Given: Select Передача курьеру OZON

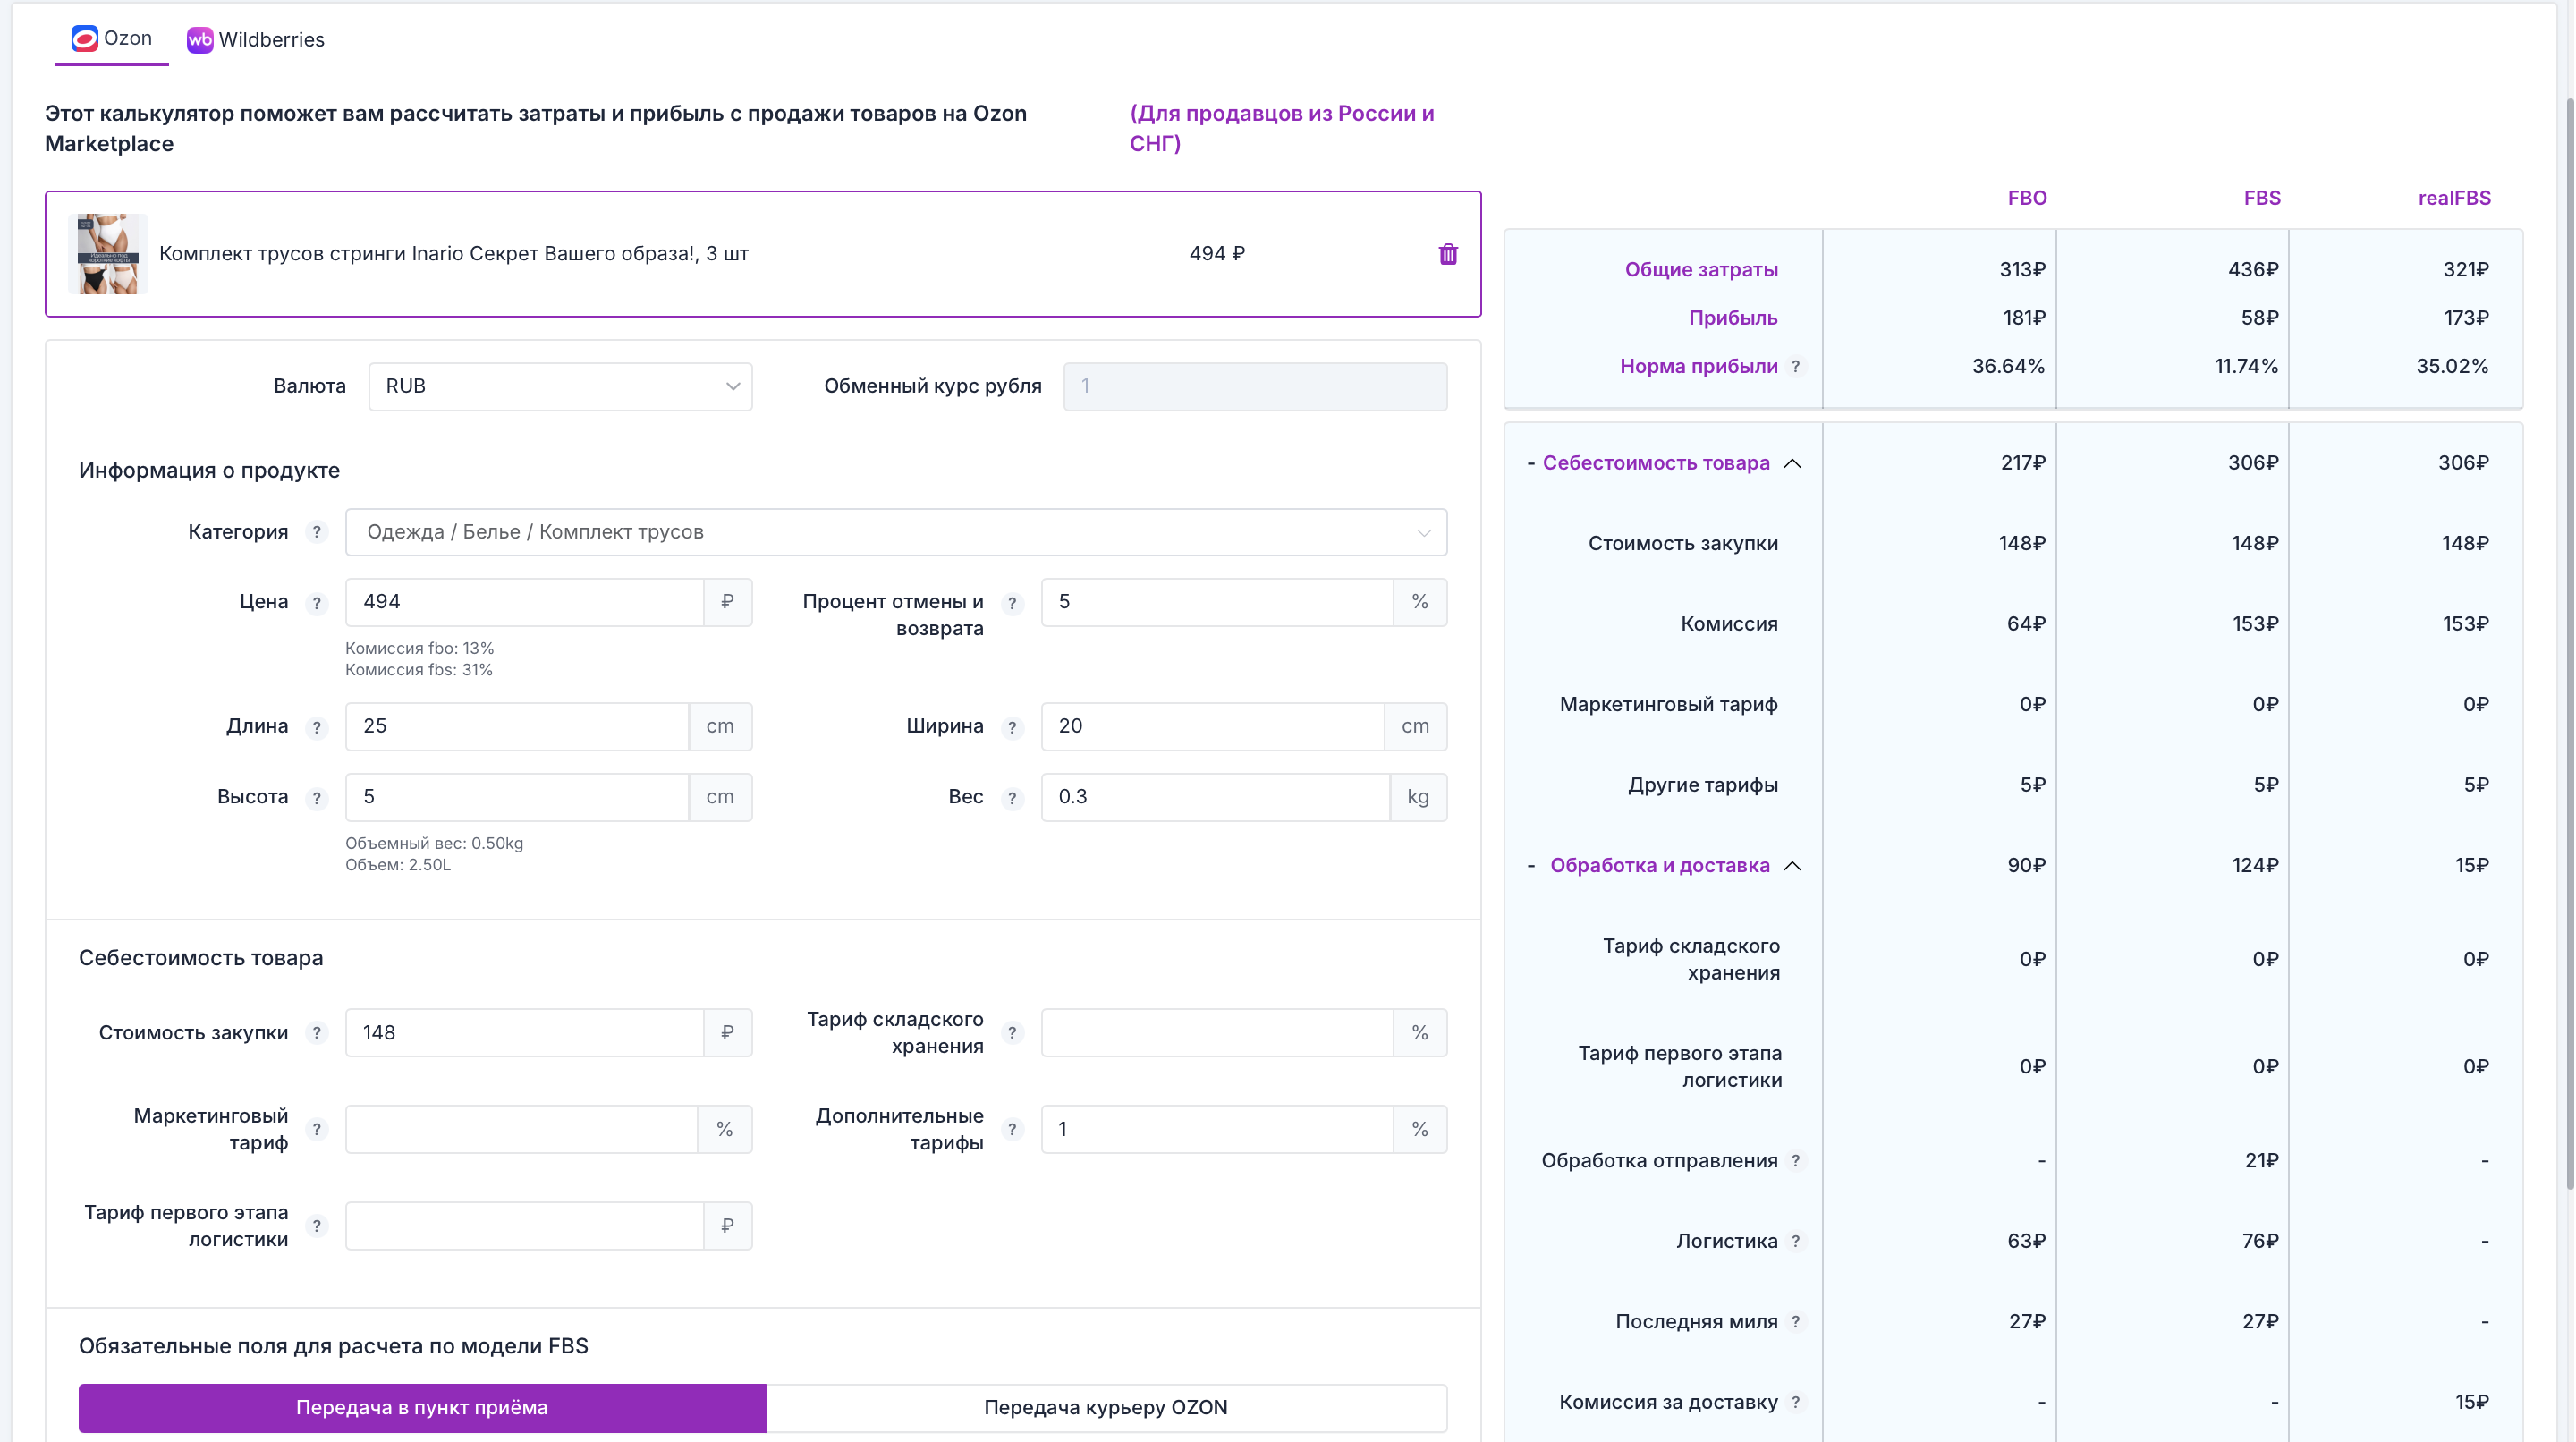Looking at the screenshot, I should click(x=1106, y=1408).
